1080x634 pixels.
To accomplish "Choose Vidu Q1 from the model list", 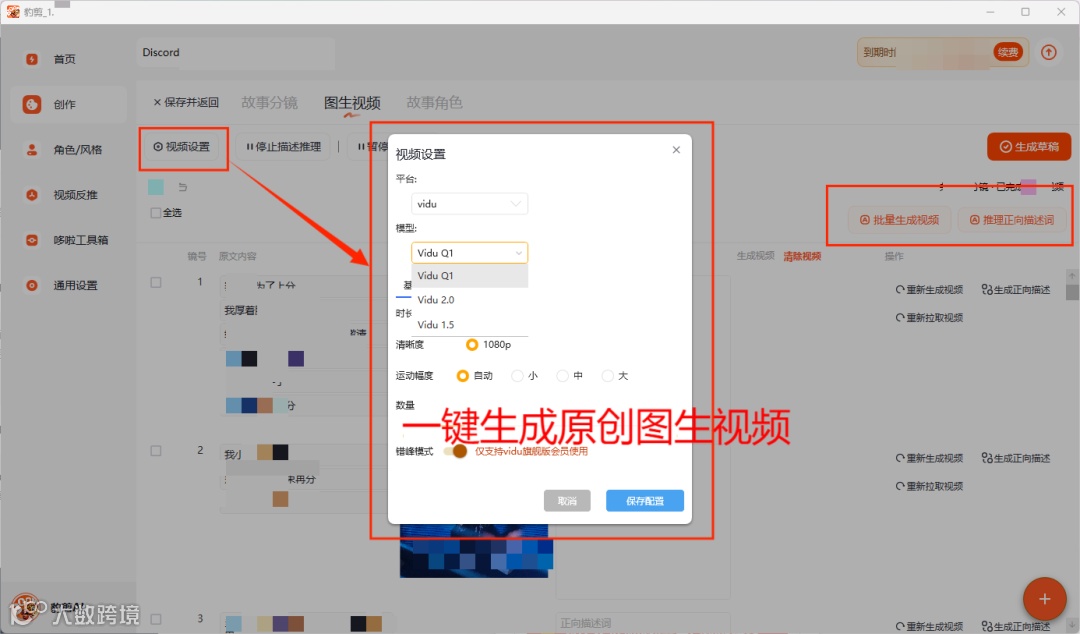I will point(470,276).
